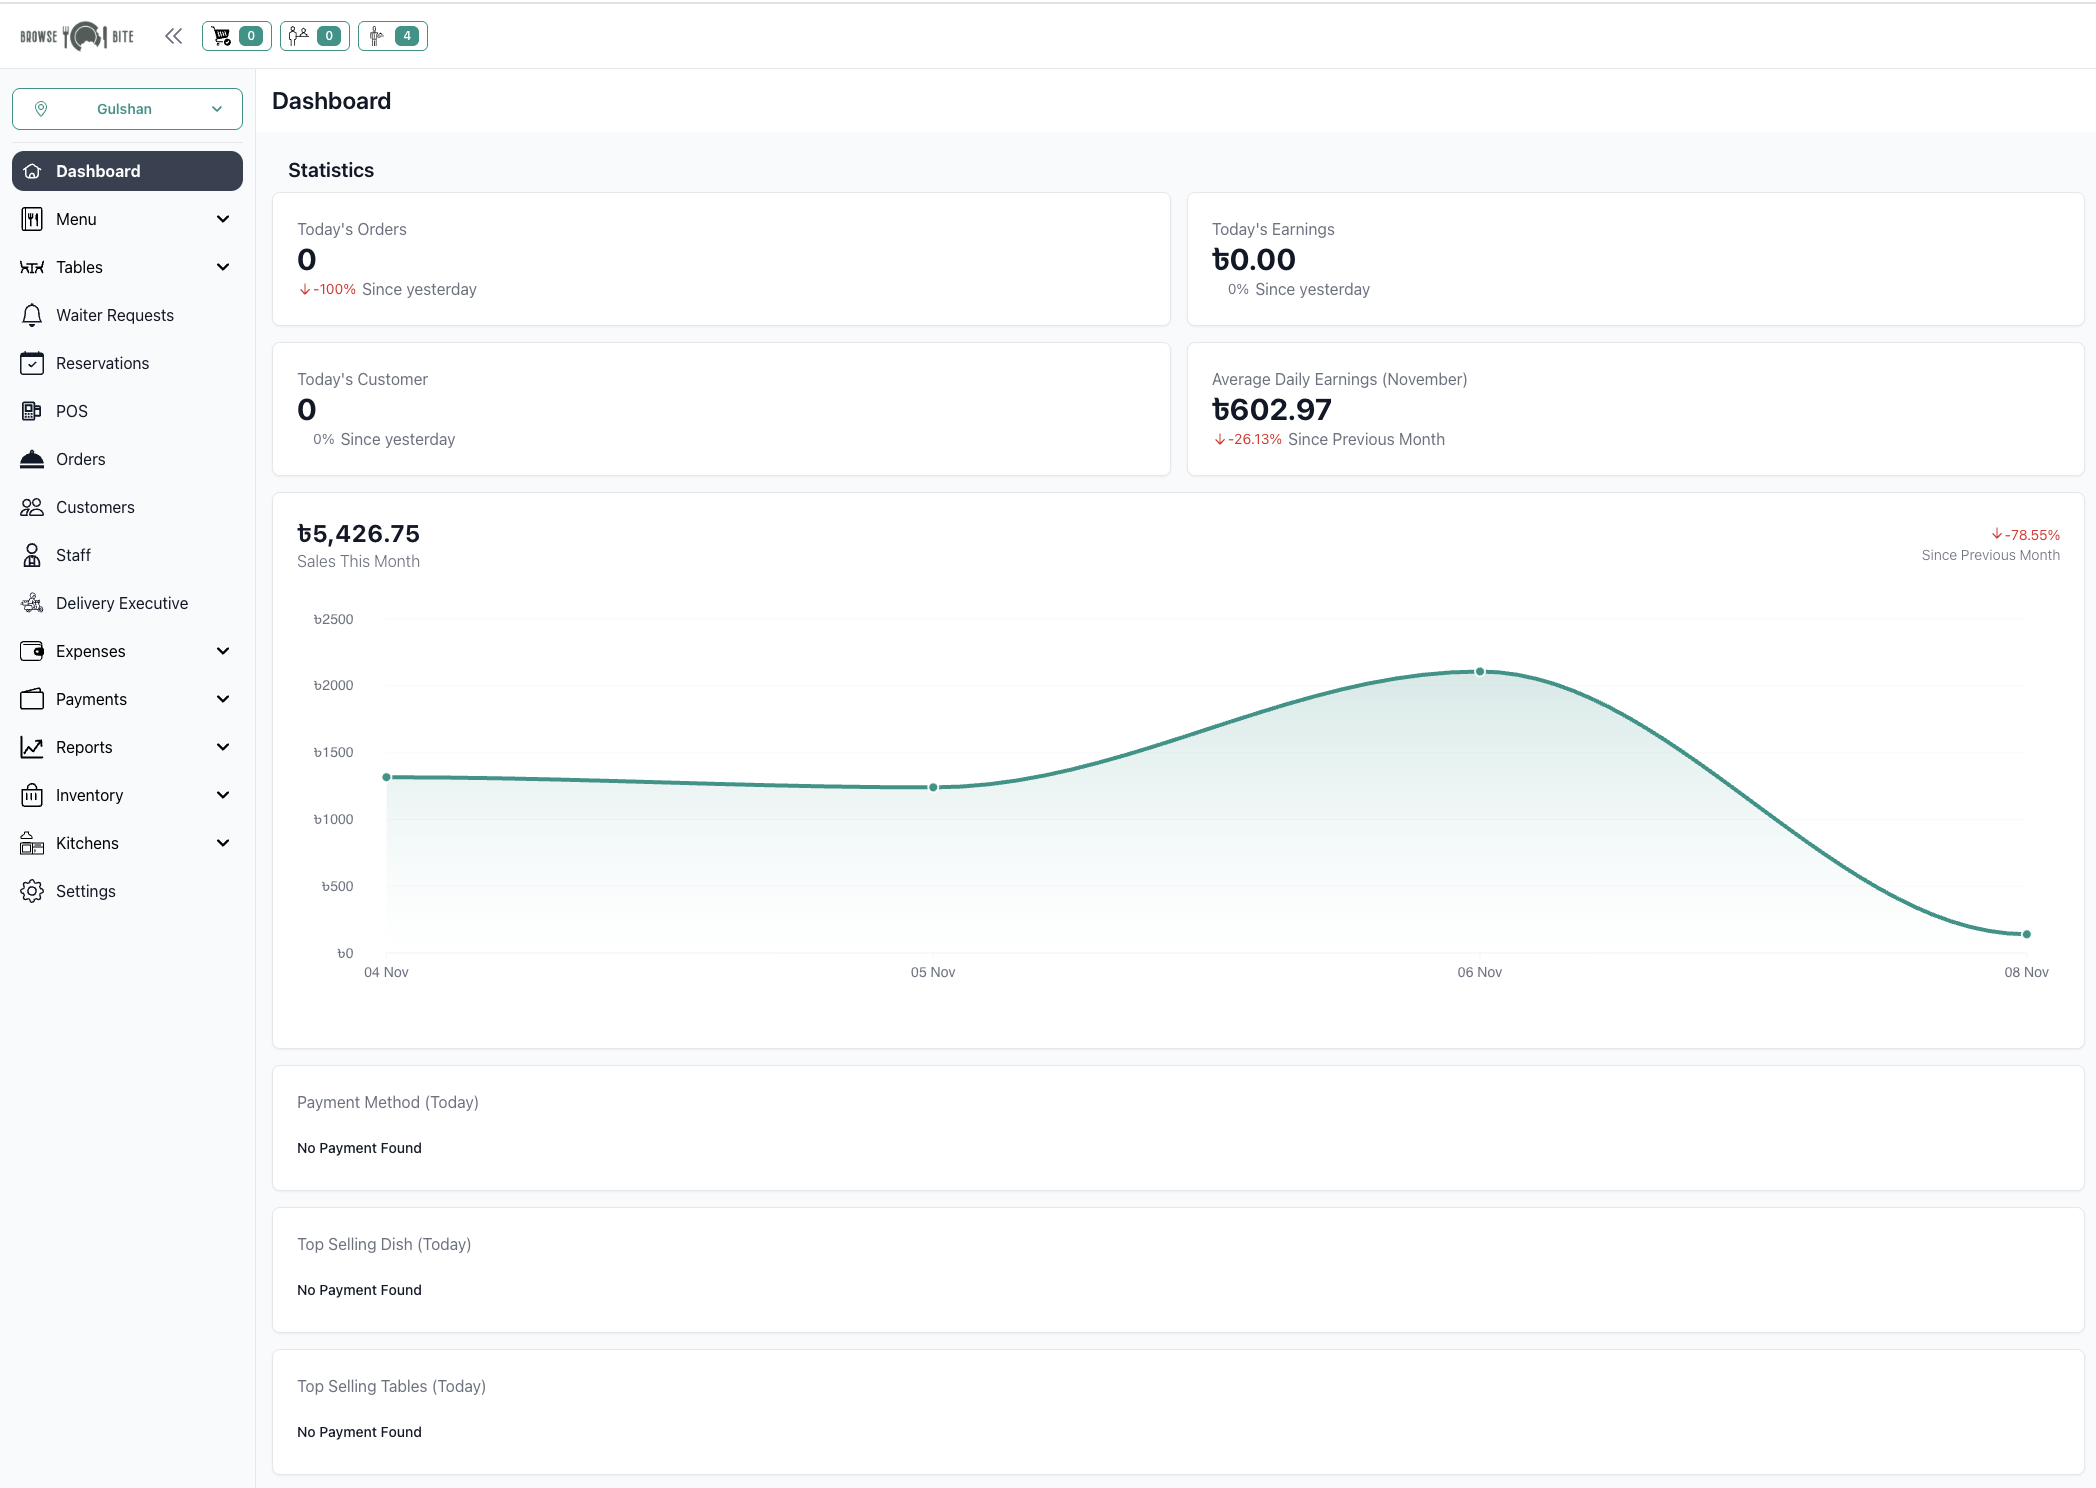
Task: View Reservations from the sidebar
Action: click(102, 363)
